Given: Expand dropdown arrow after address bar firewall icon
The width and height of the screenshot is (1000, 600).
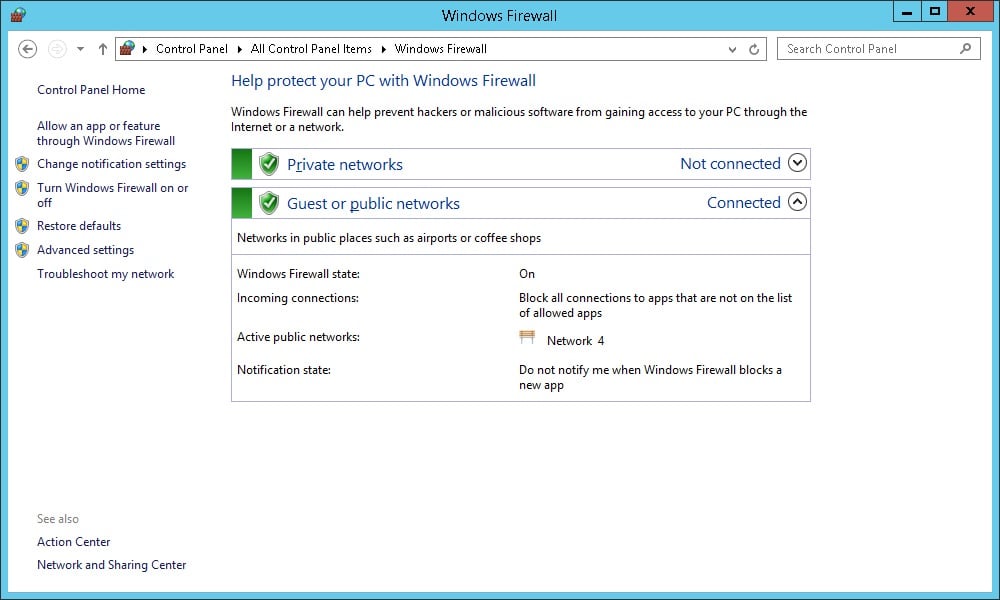Looking at the screenshot, I should click(x=145, y=49).
